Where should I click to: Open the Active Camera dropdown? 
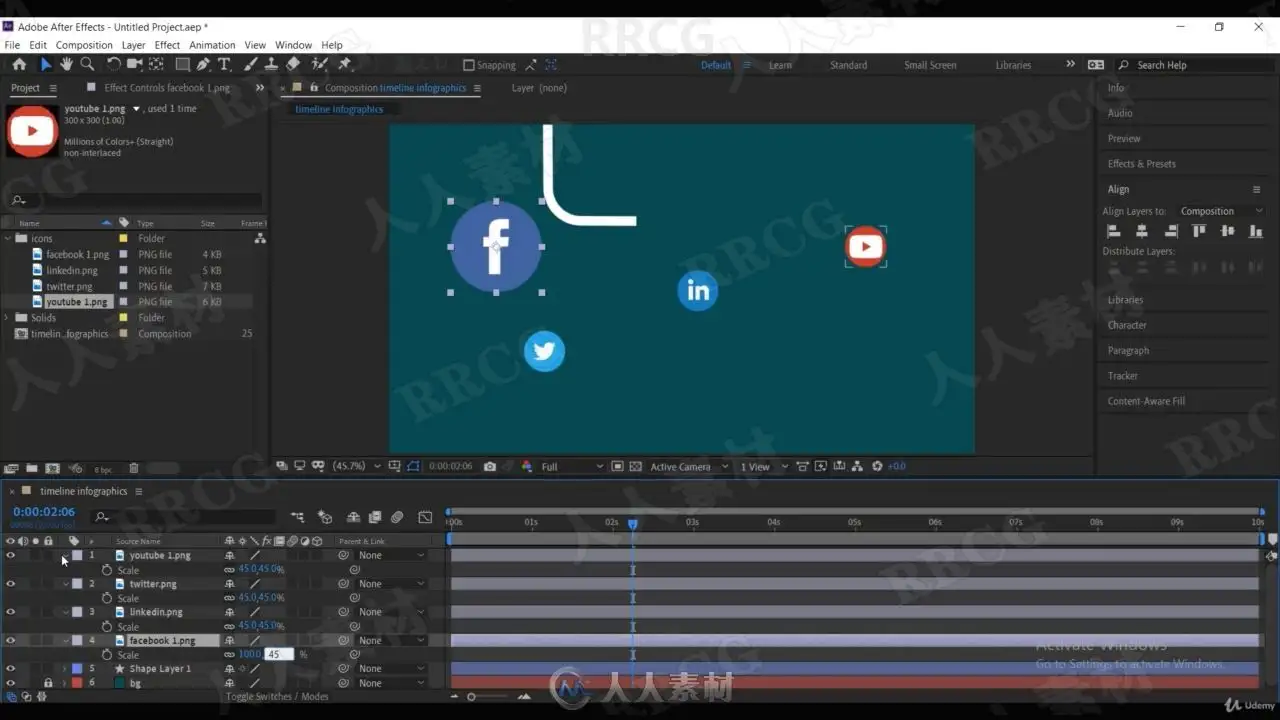(x=689, y=466)
